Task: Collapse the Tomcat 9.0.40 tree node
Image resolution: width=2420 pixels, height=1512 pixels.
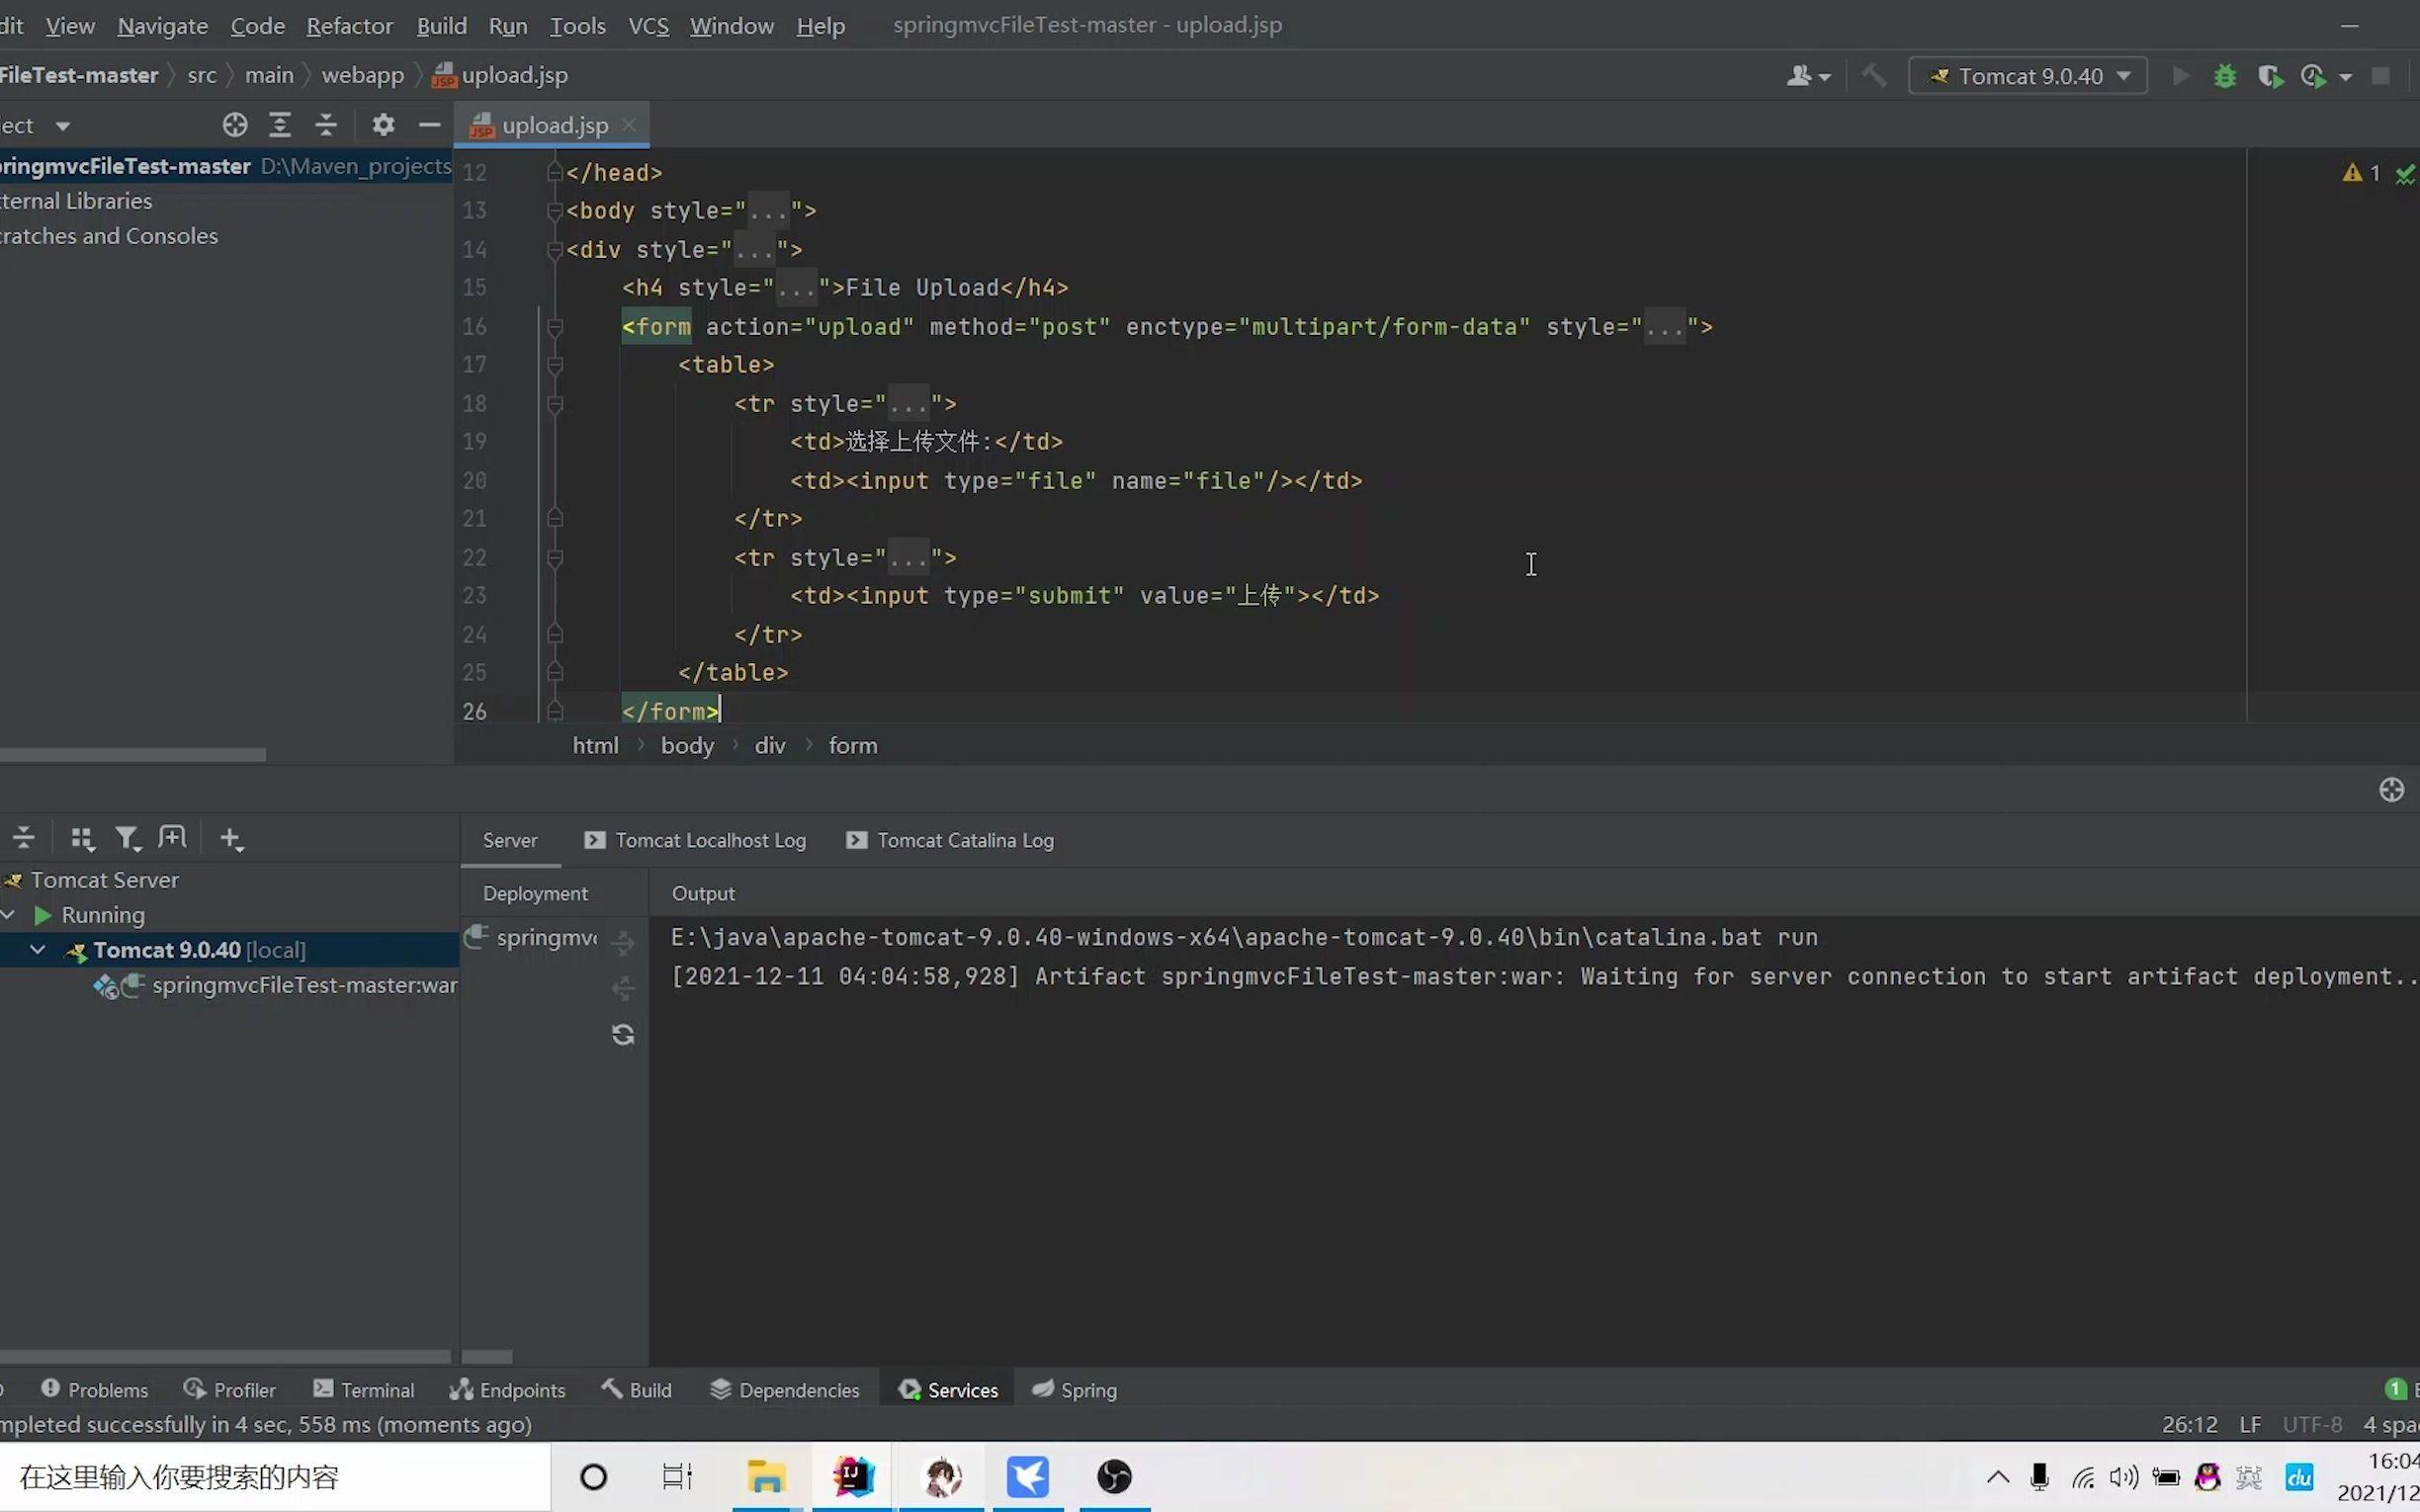Action: tap(38, 950)
